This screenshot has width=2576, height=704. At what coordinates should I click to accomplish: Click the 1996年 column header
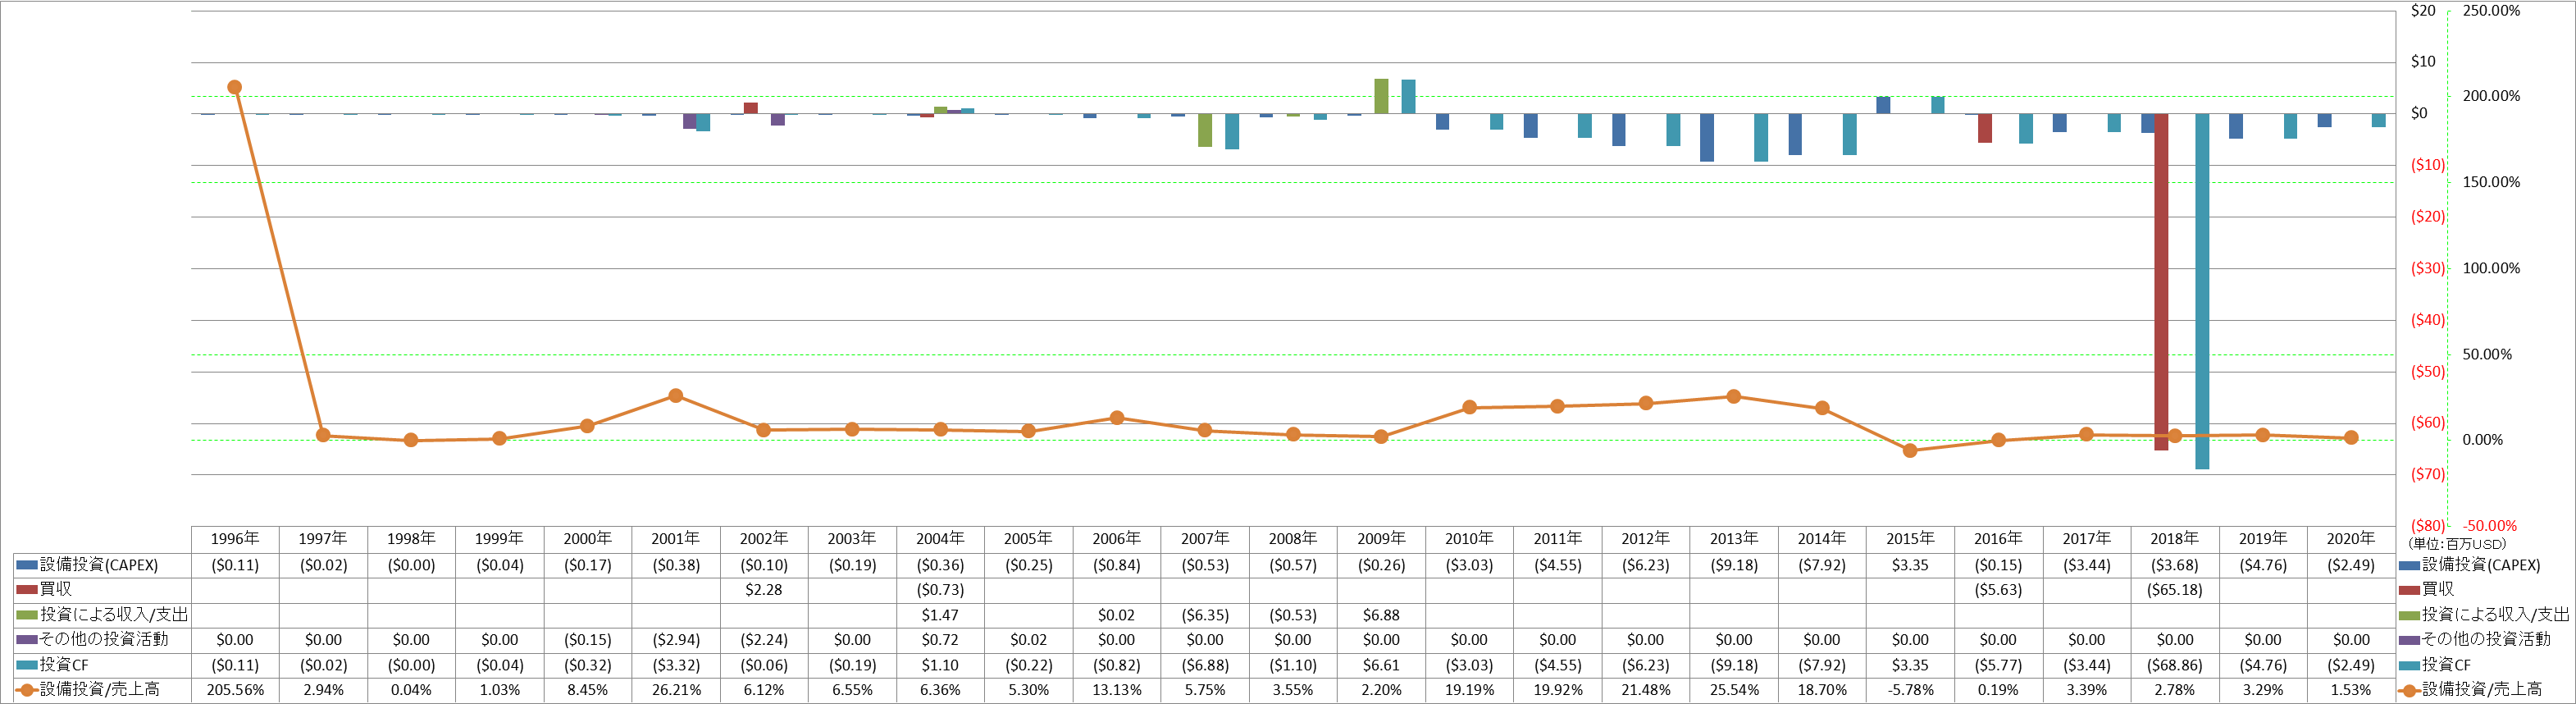pos(235,539)
